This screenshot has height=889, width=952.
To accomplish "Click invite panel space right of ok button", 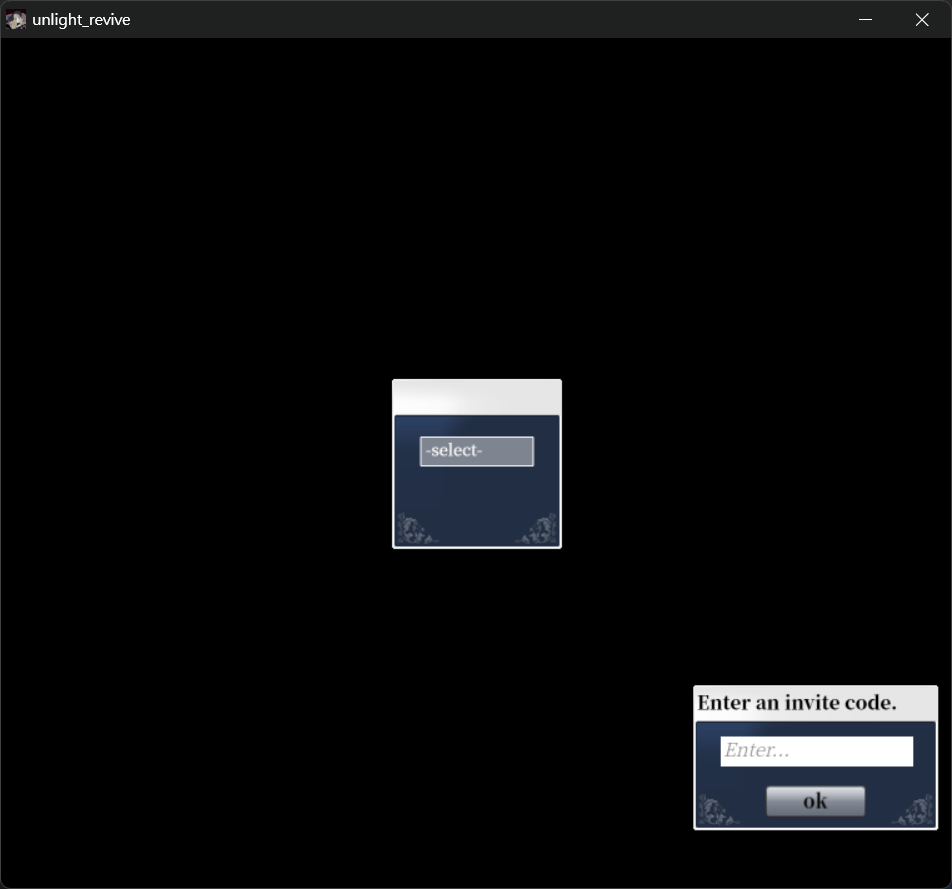I will (x=885, y=801).
